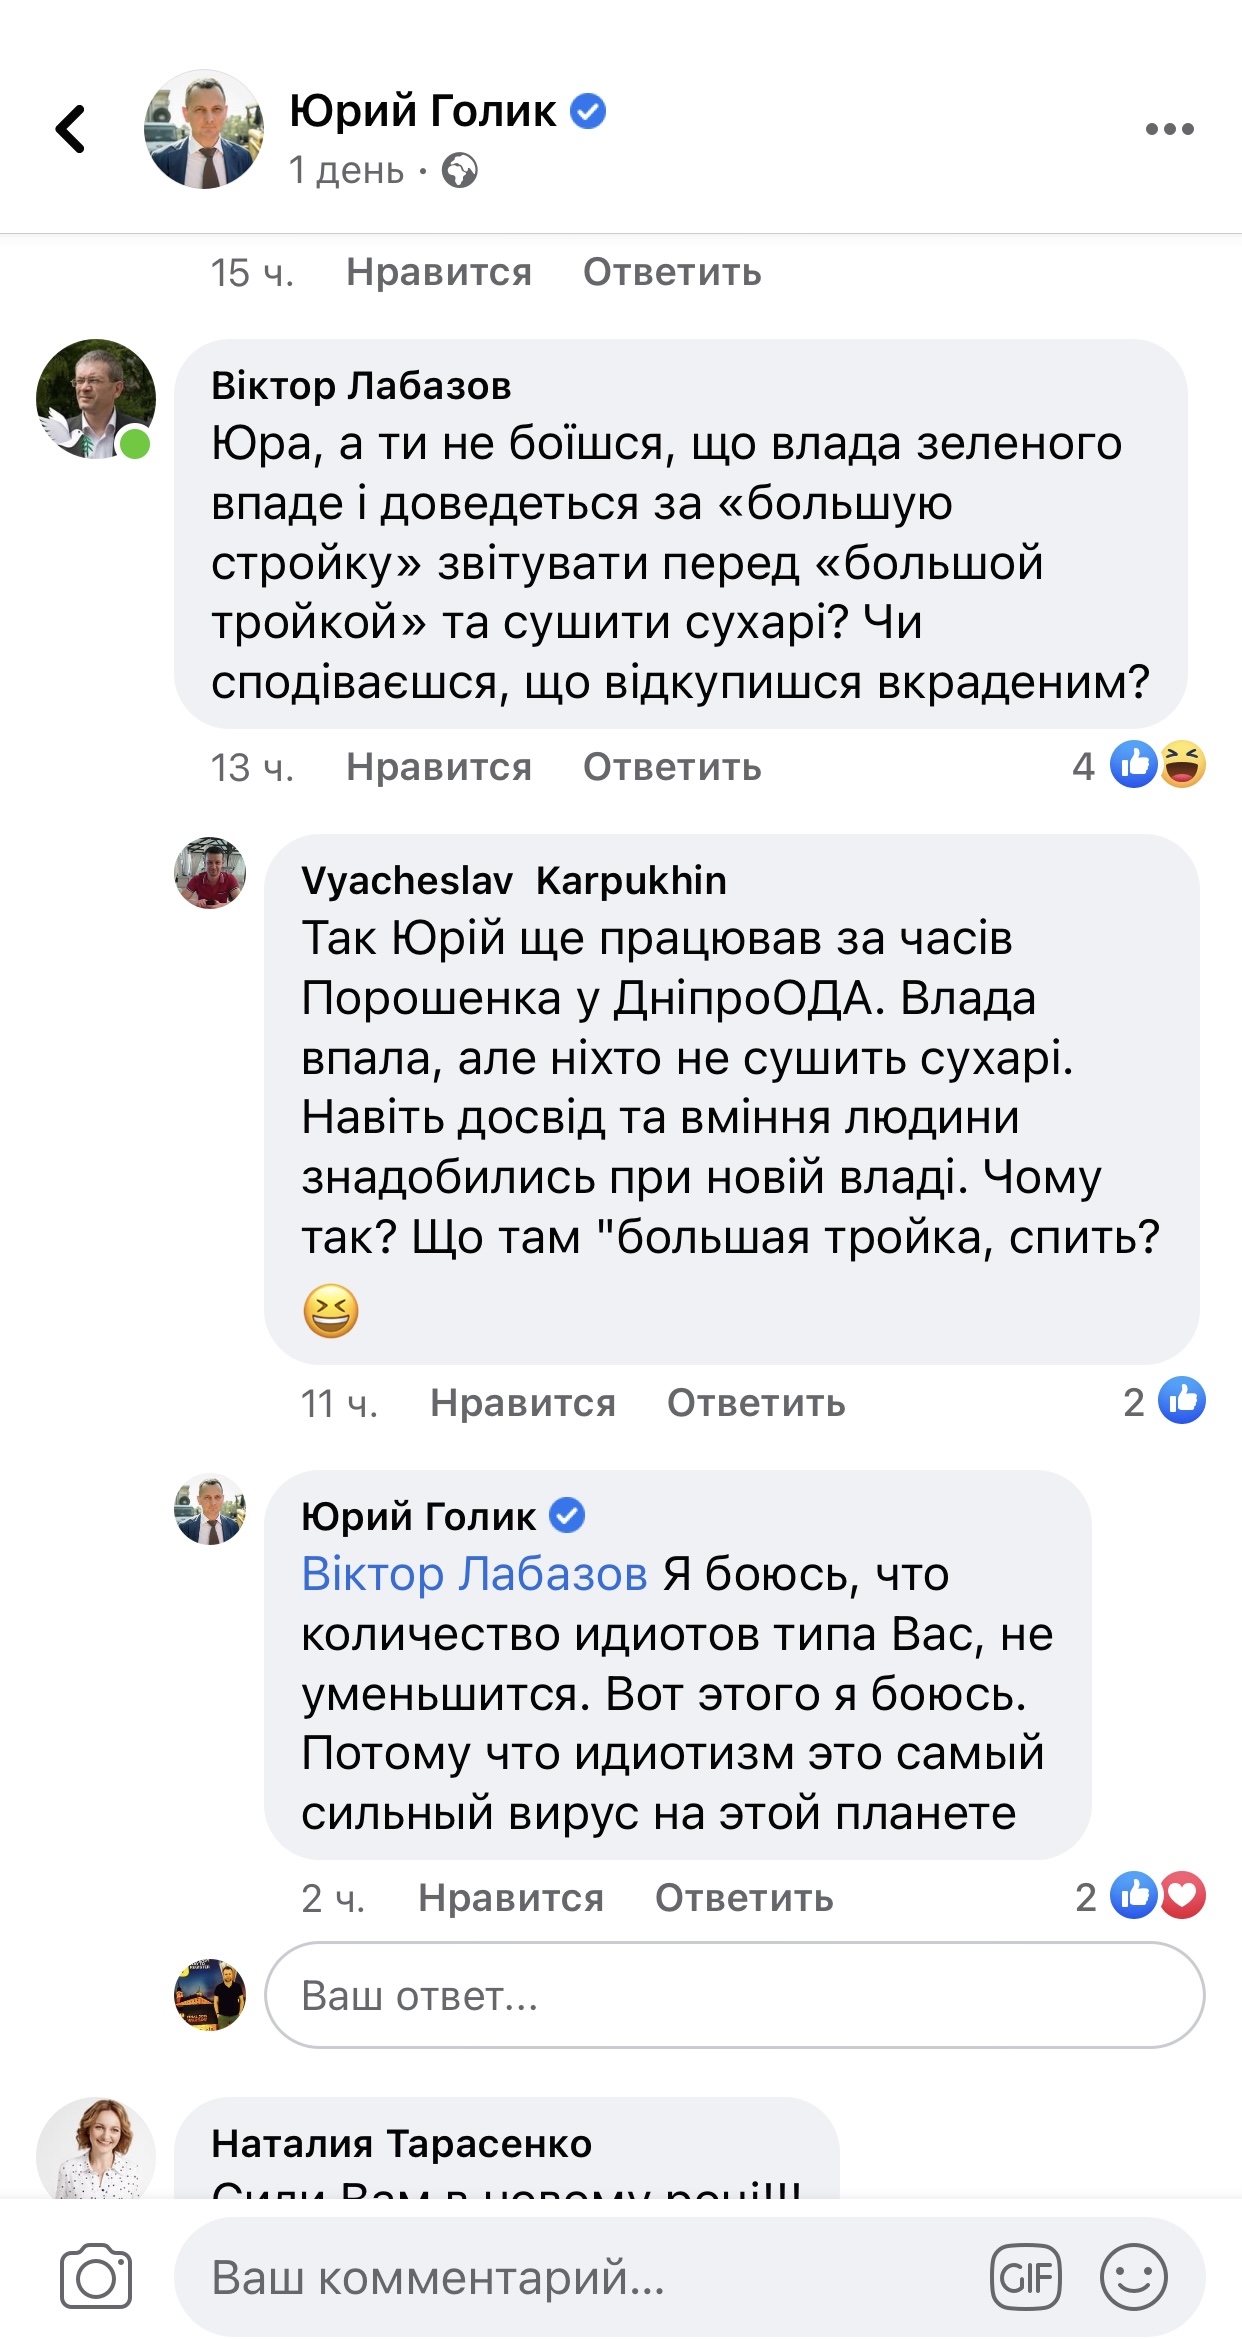Reply to Віктор Лабазов's comment
The image size is (1242, 2339).
pyautogui.click(x=672, y=767)
